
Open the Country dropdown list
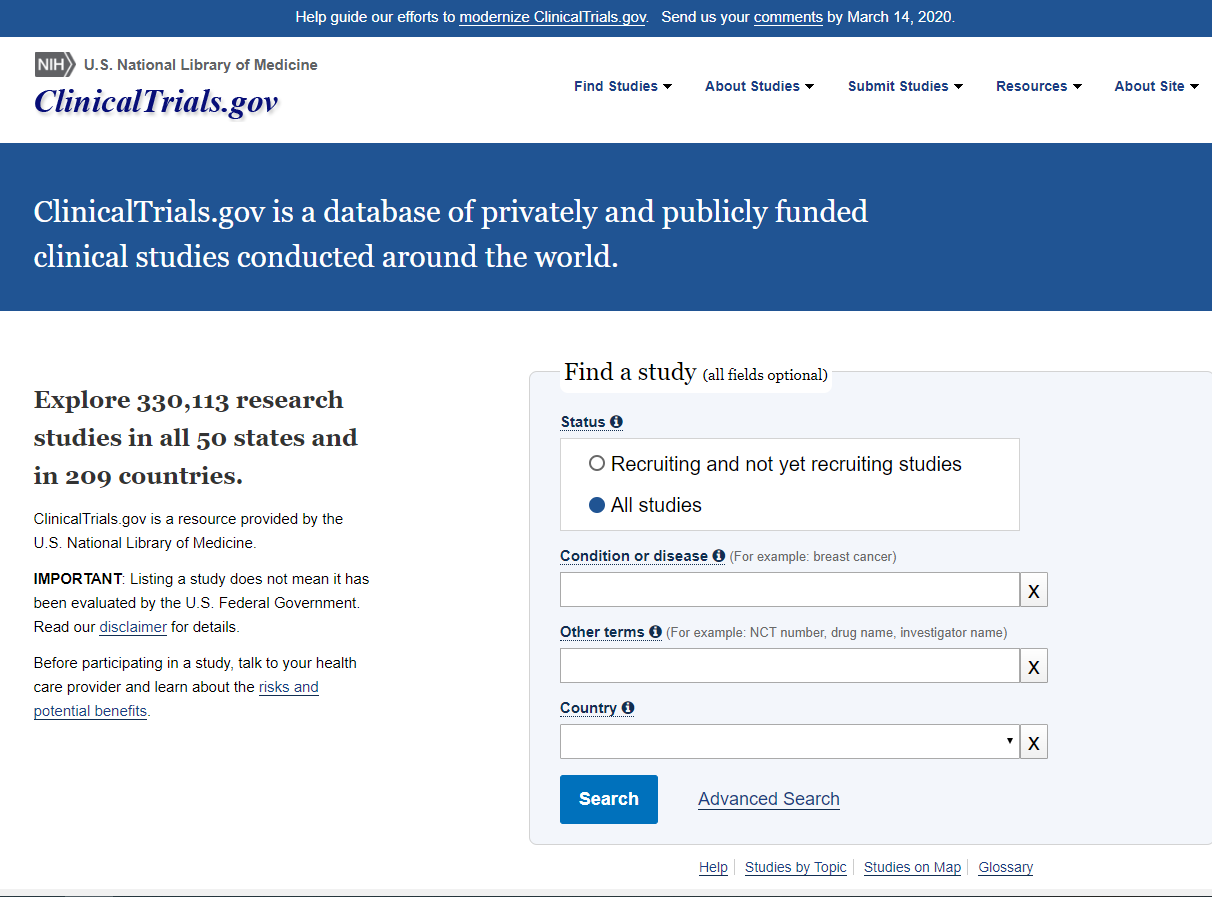point(789,742)
